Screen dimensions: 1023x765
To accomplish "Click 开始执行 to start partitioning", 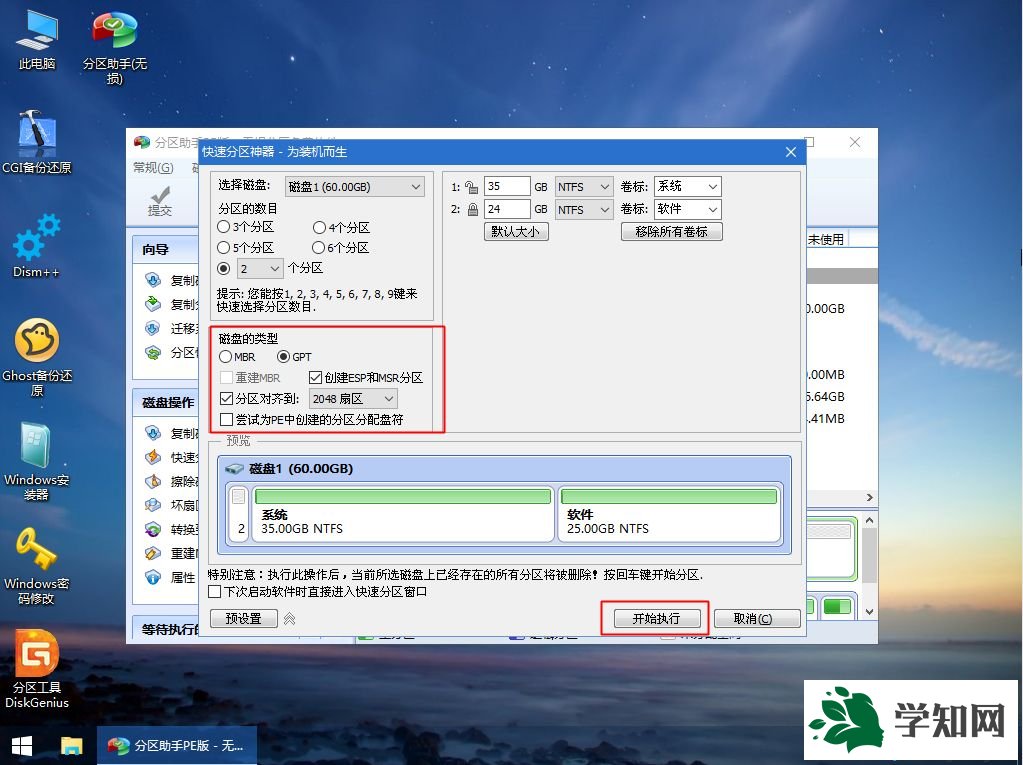I will (x=655, y=617).
